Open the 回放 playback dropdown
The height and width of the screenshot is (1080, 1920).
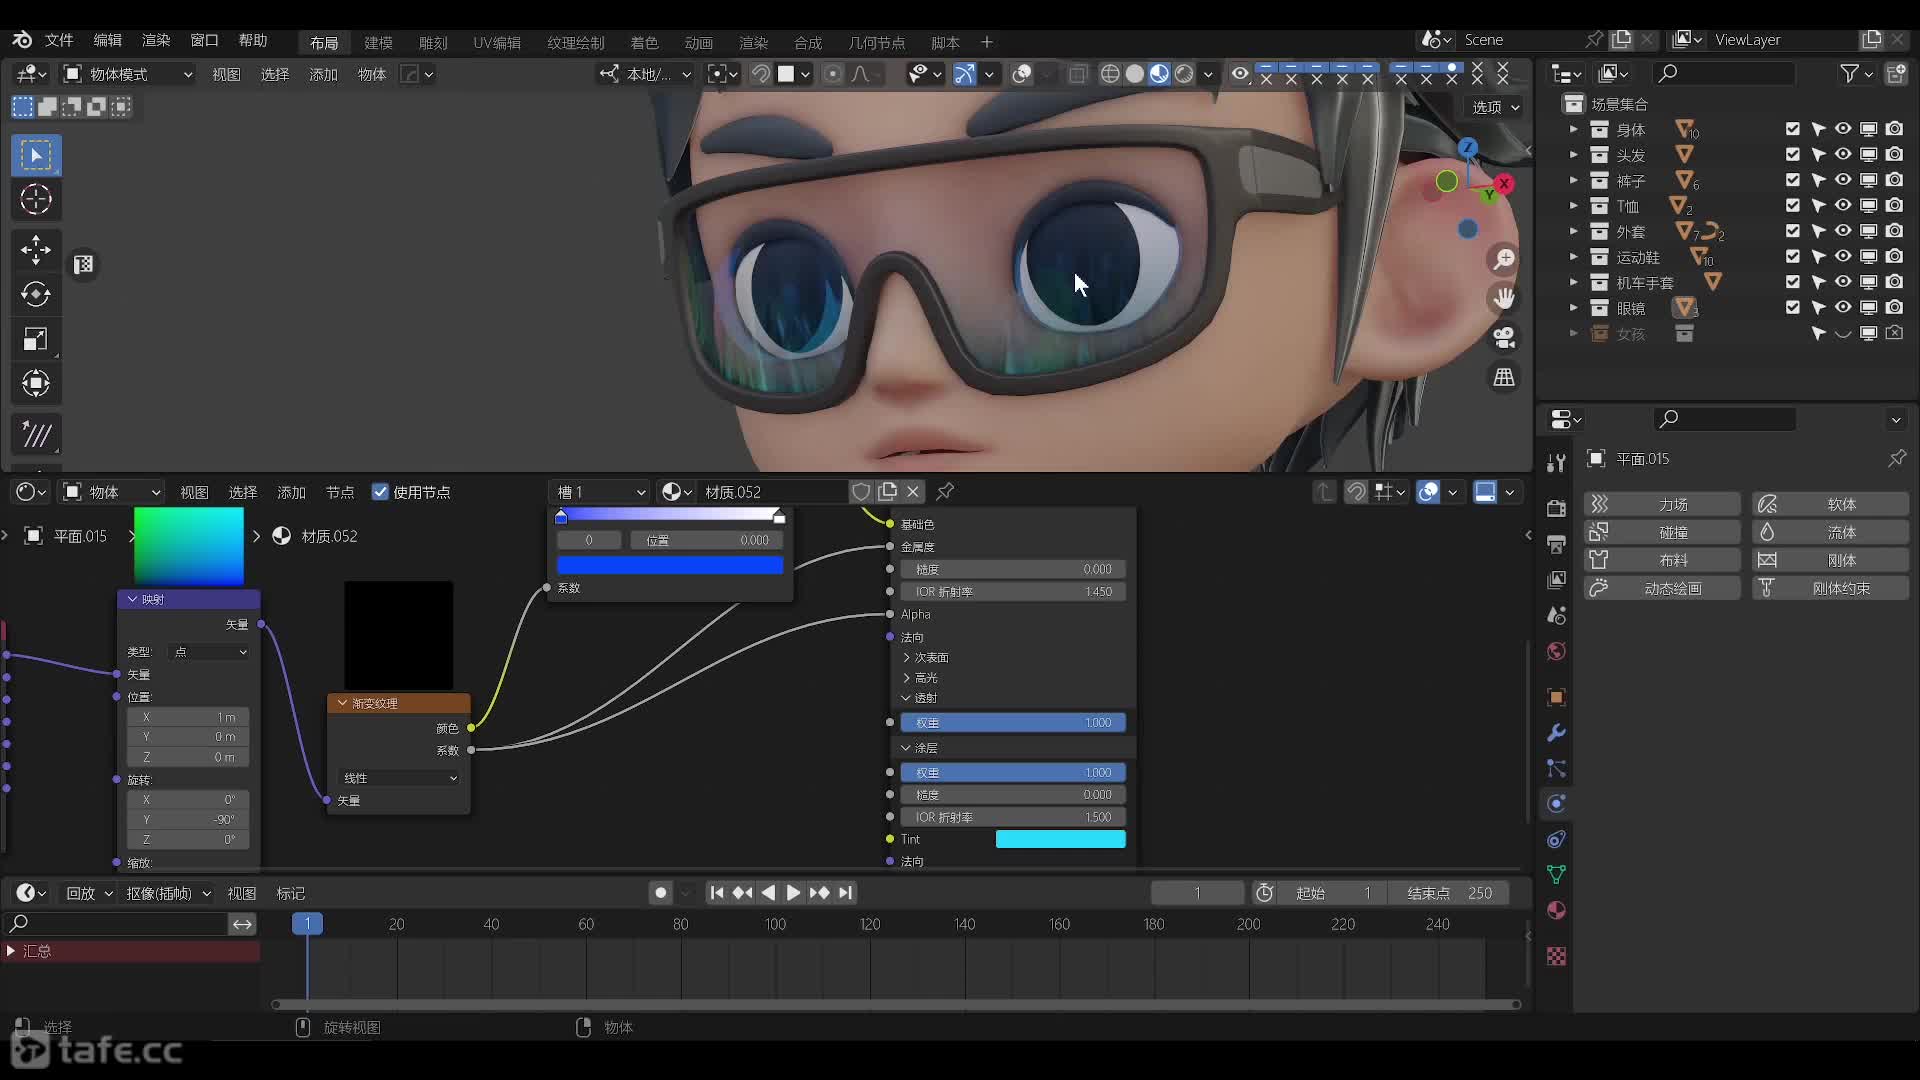89,893
